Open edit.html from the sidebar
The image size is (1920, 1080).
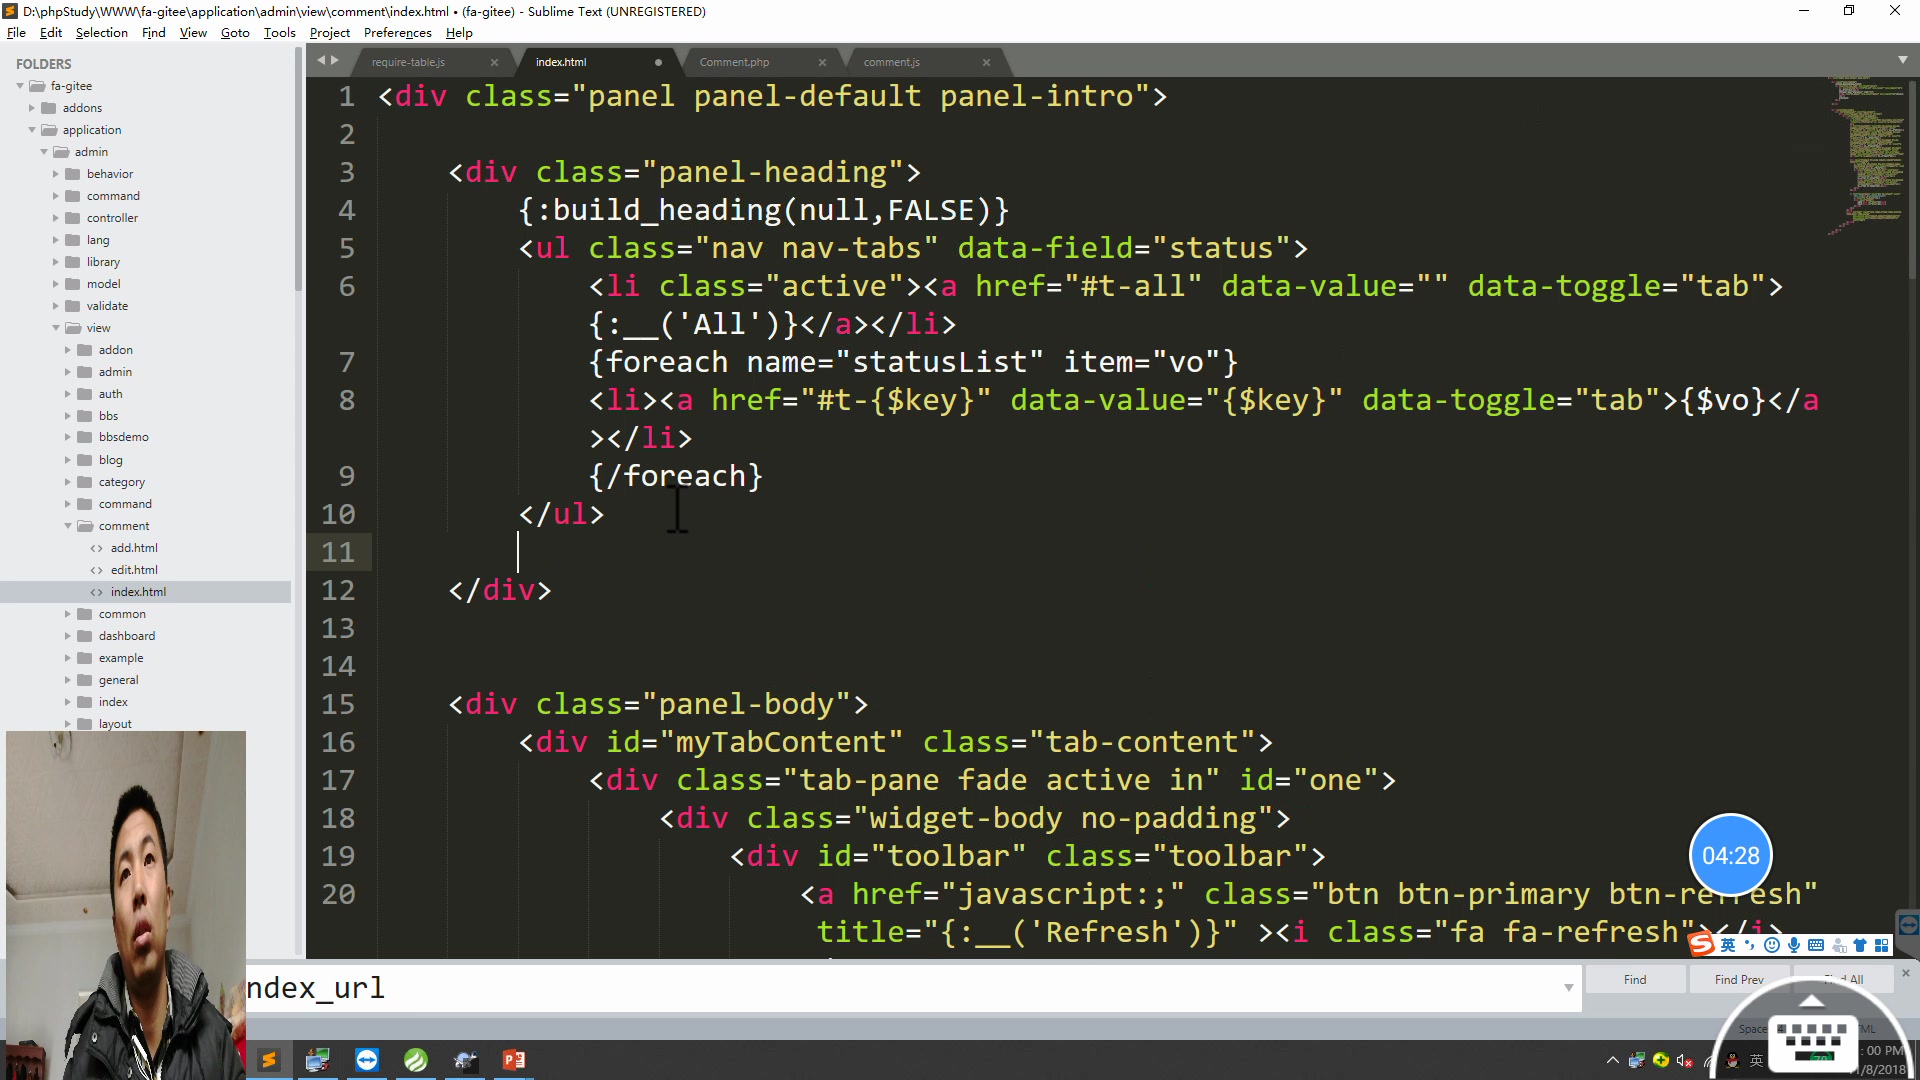point(134,570)
